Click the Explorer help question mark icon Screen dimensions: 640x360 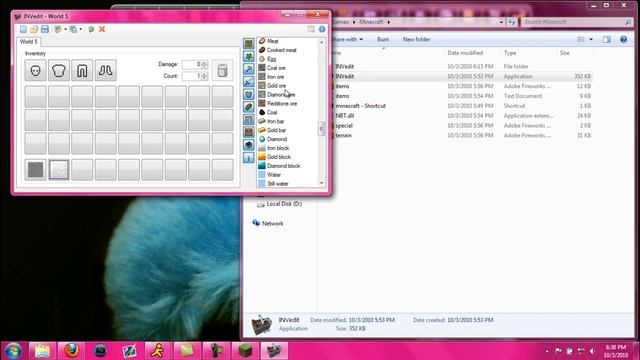tap(623, 40)
